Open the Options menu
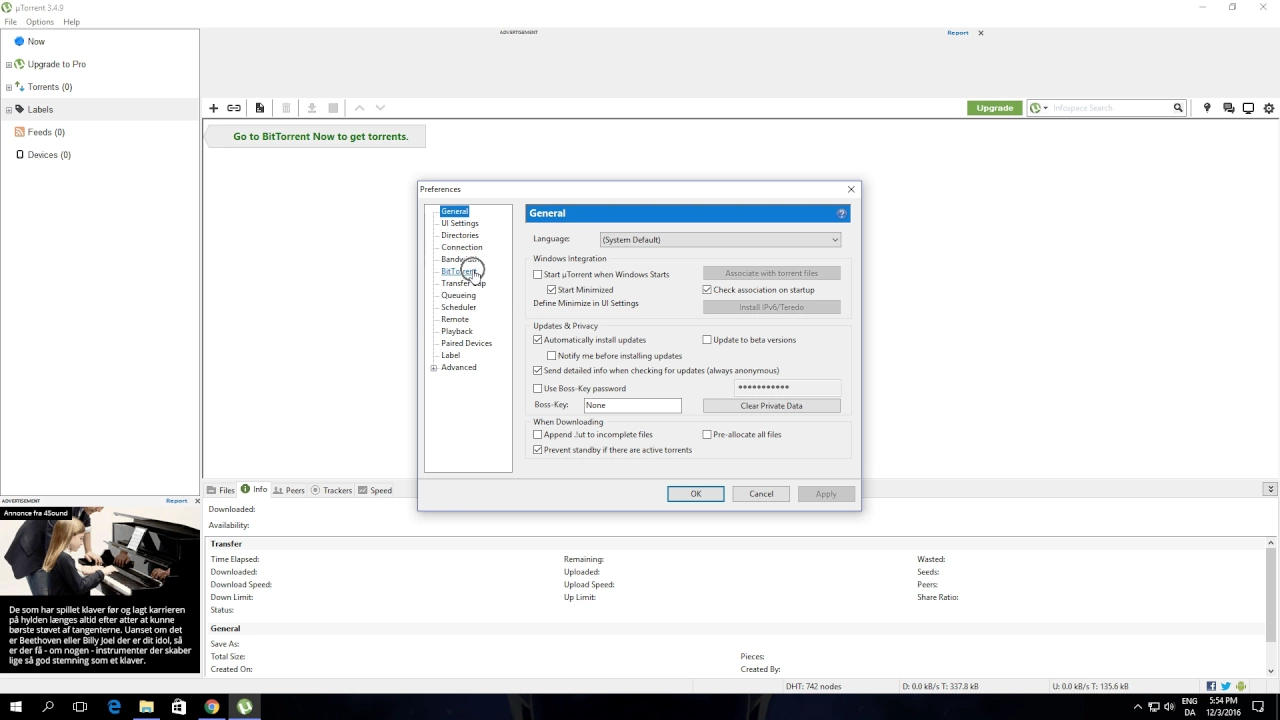 pos(40,22)
